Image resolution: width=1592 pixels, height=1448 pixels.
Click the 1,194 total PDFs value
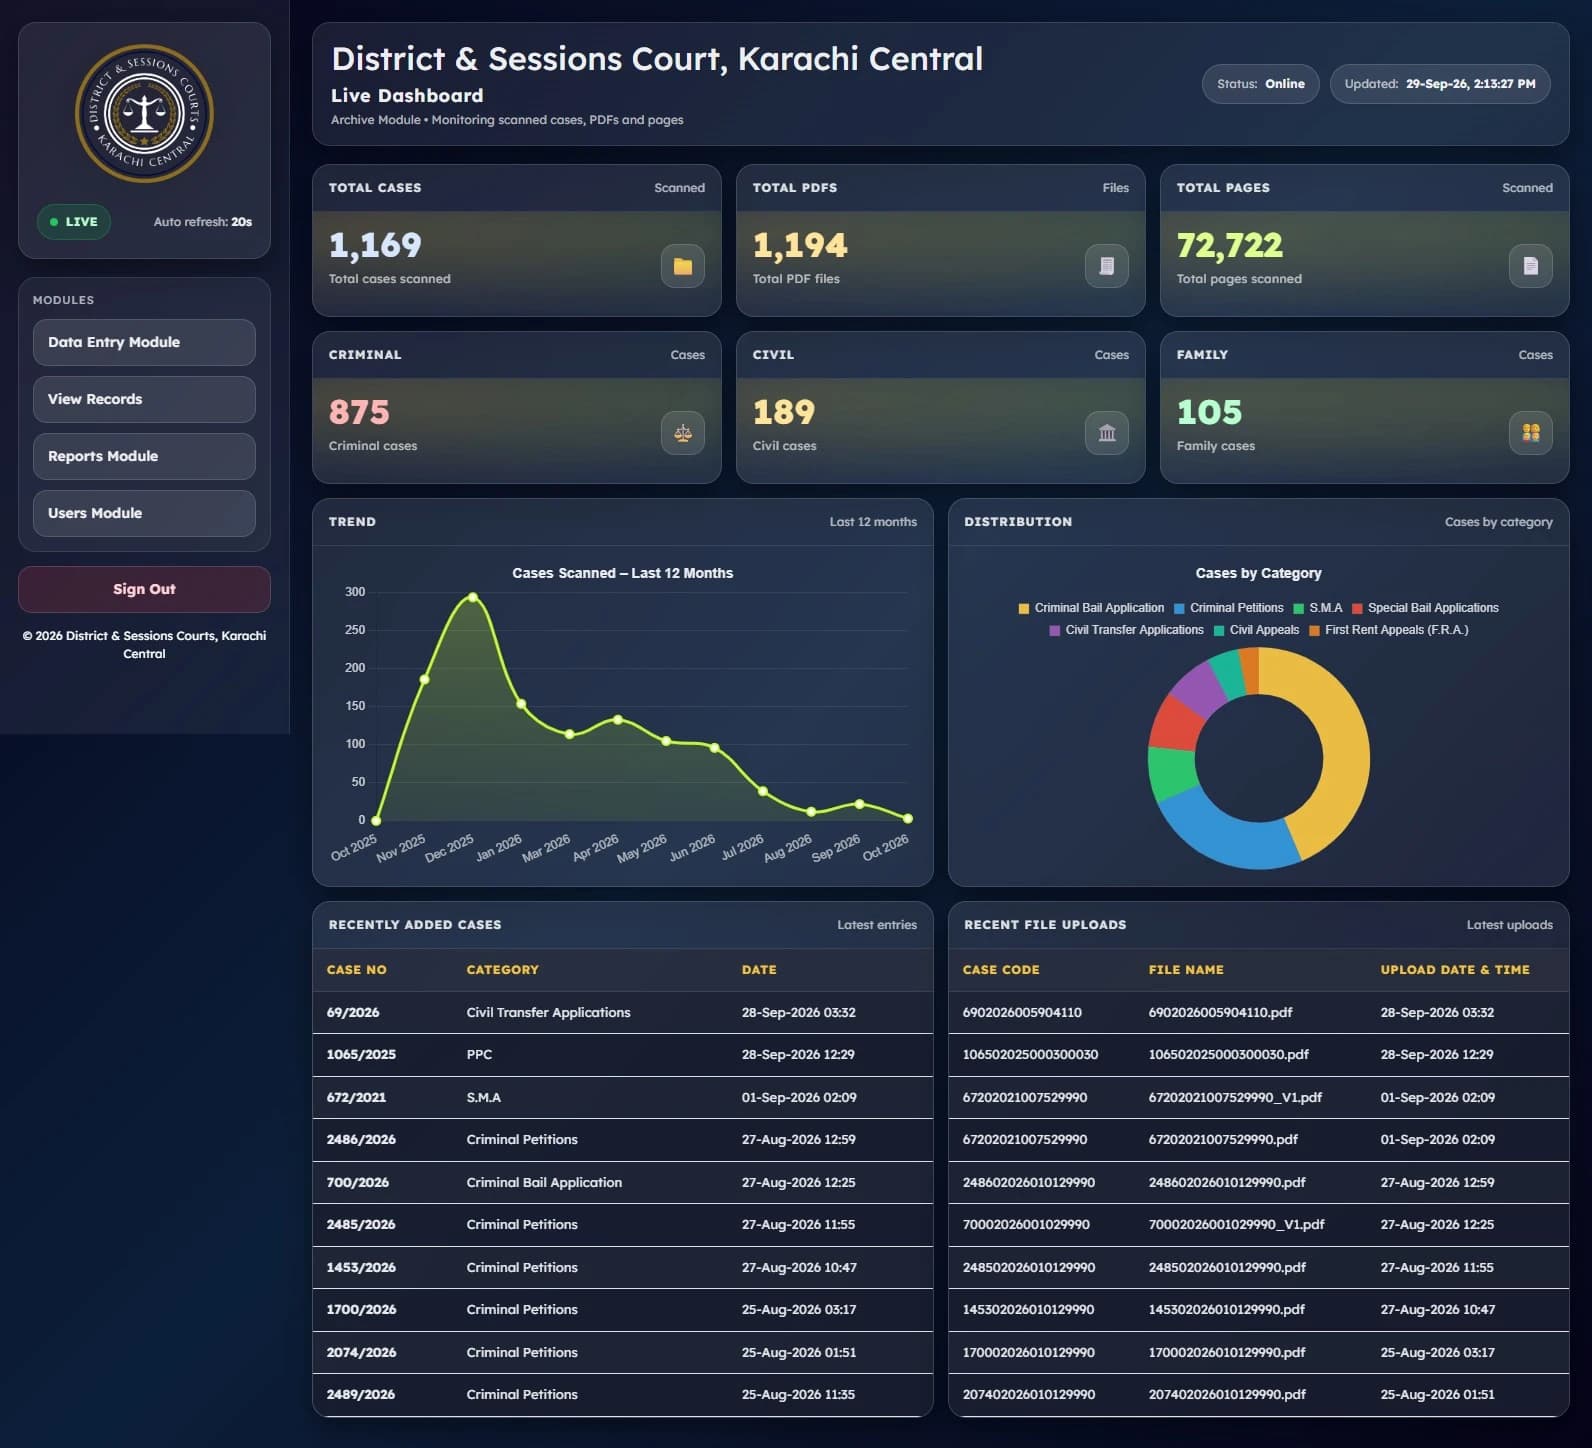800,245
